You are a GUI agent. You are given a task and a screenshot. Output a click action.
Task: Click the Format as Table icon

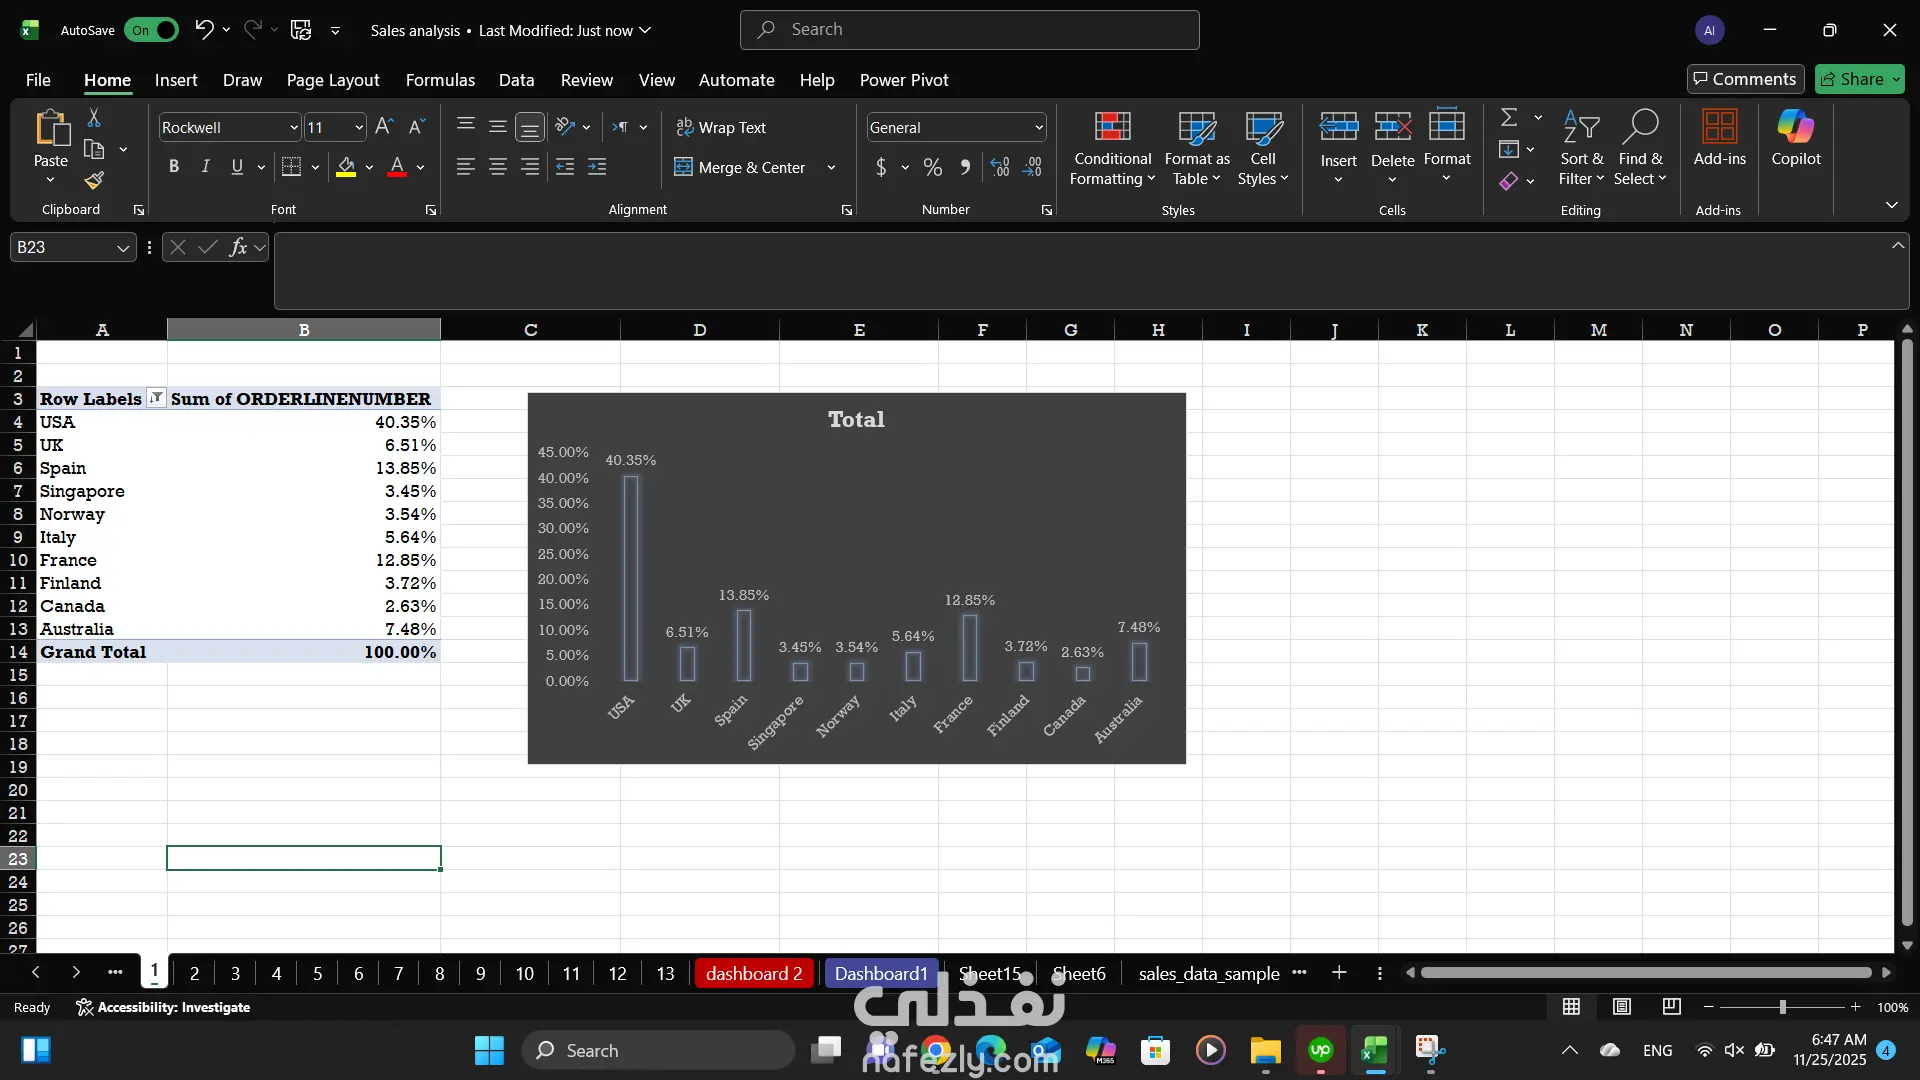(1196, 128)
